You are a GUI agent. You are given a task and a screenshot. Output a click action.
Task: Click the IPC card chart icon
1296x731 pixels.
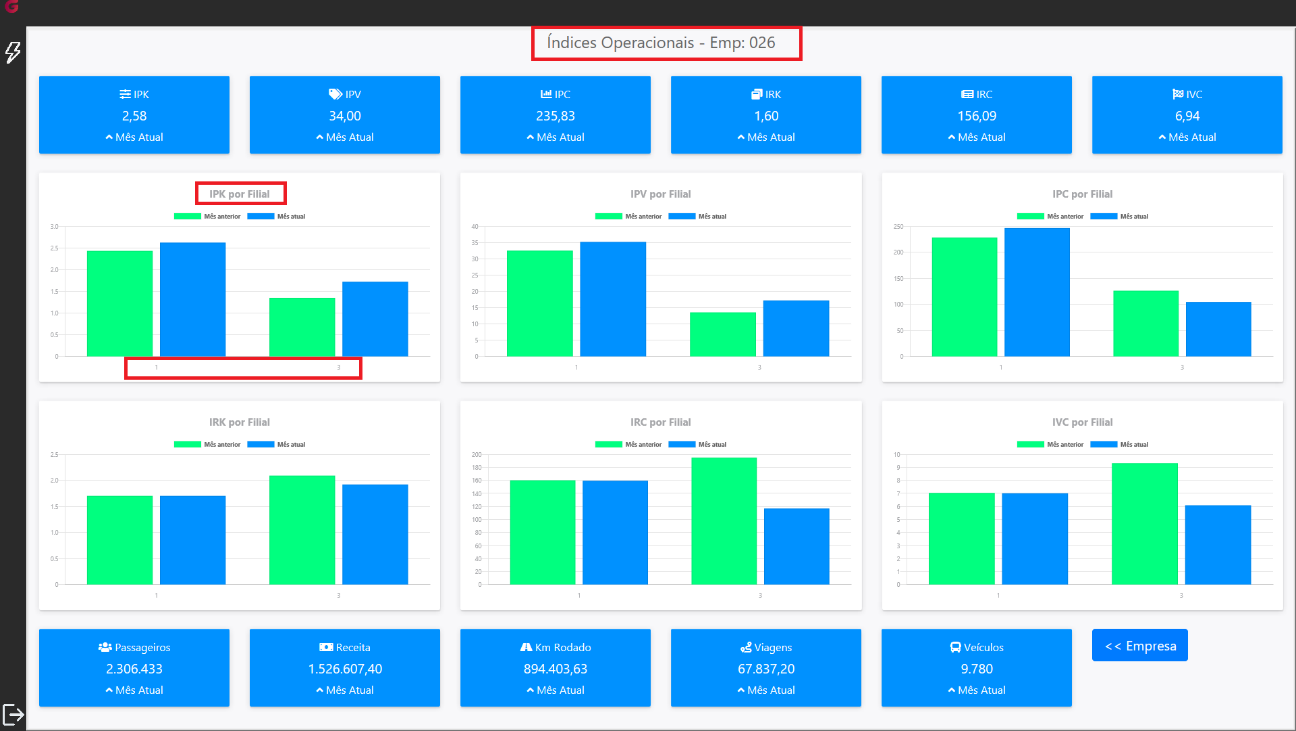[546, 95]
